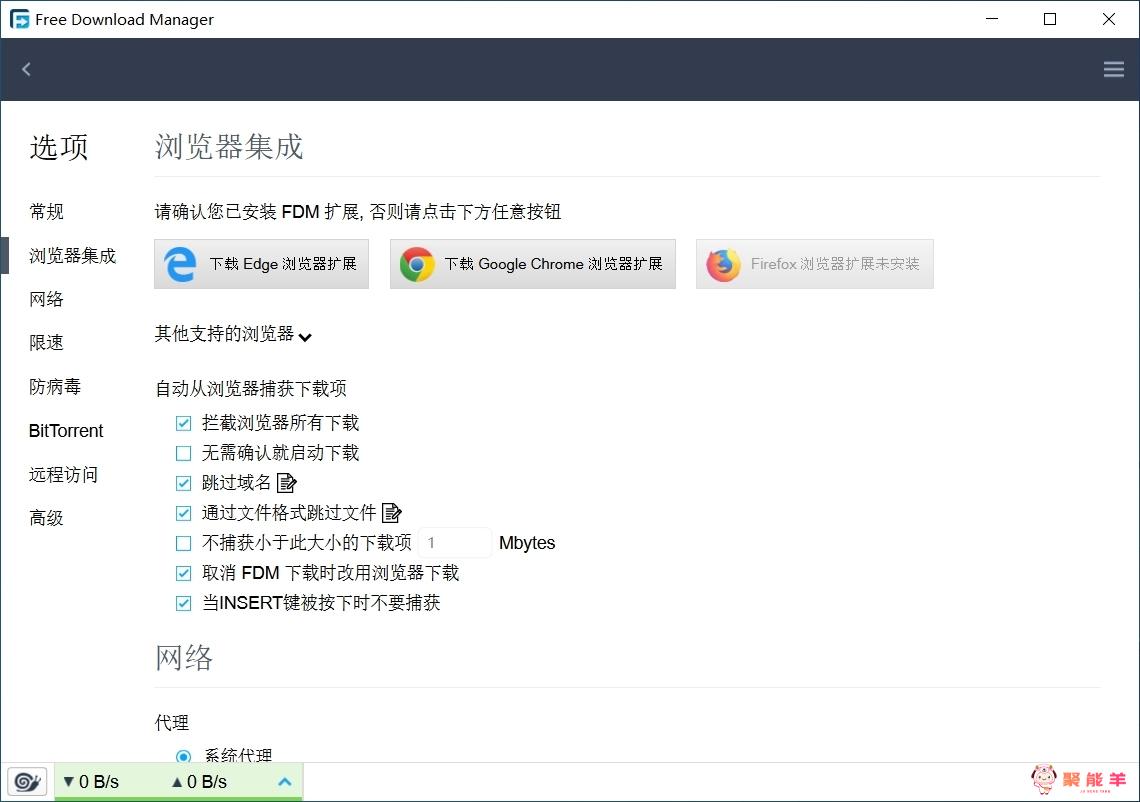Minimize the Free Download Manager window
Screen dimensions: 1140x802
pyautogui.click(x=992, y=19)
